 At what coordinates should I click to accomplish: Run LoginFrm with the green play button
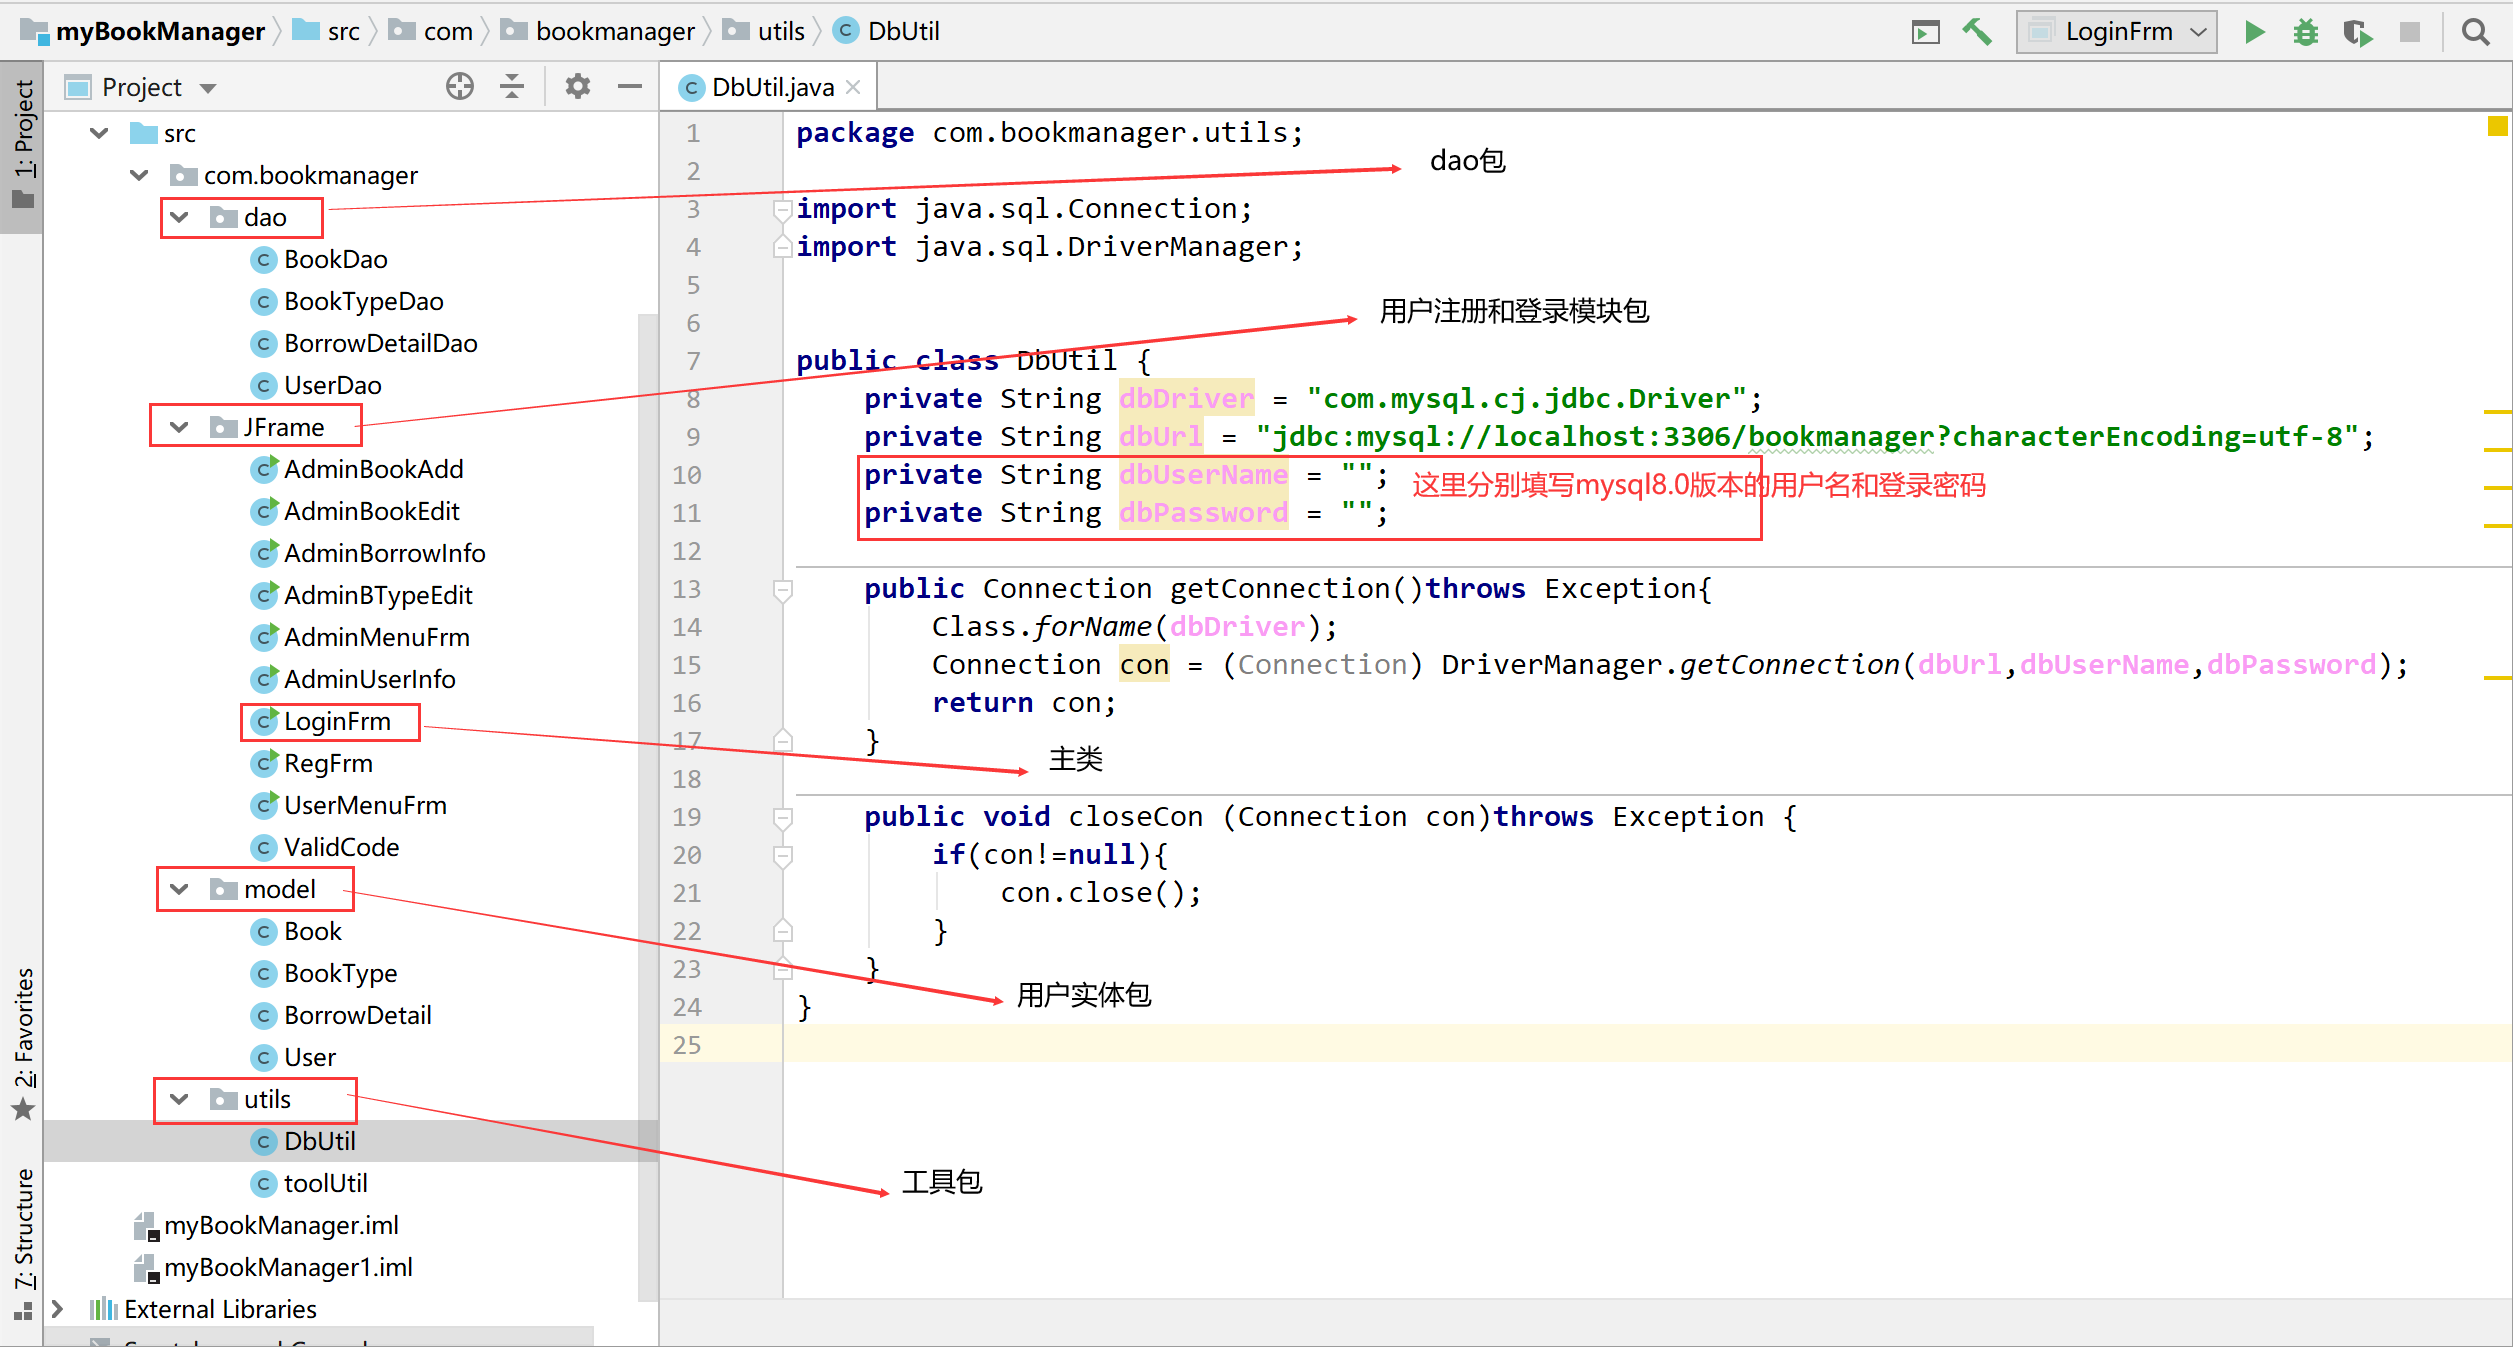pos(2254,32)
